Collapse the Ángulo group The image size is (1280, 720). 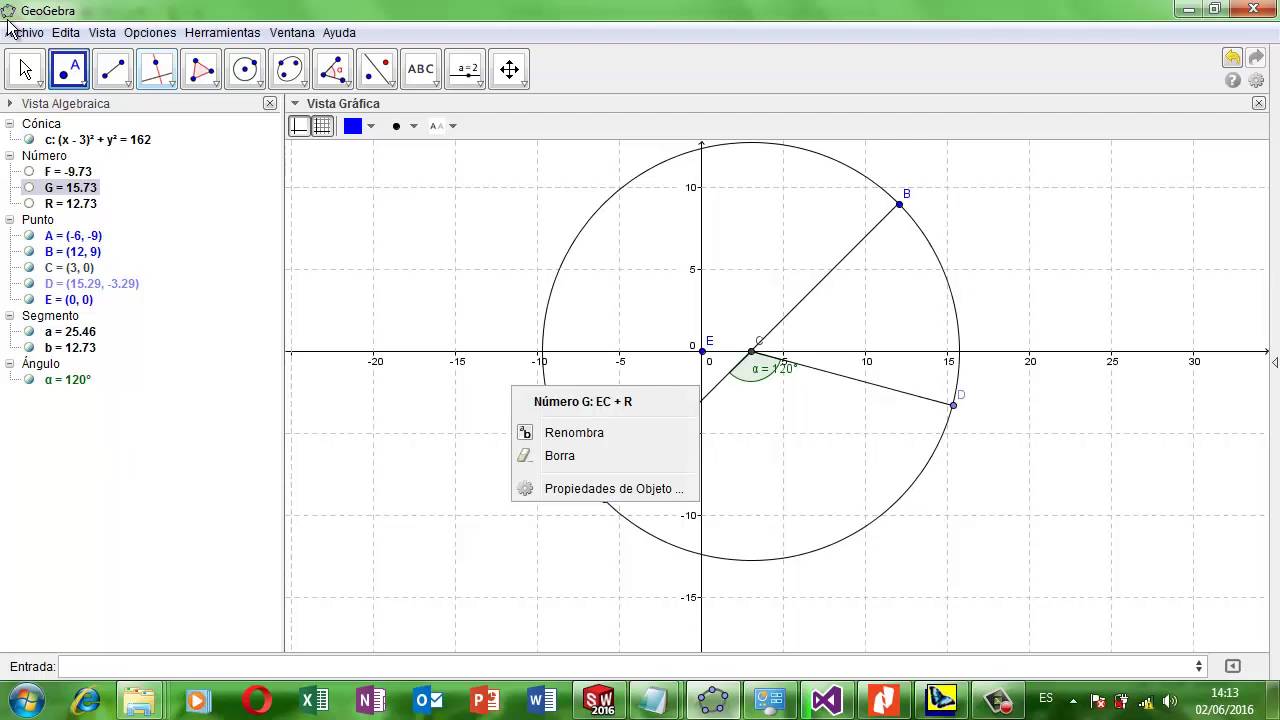point(10,364)
